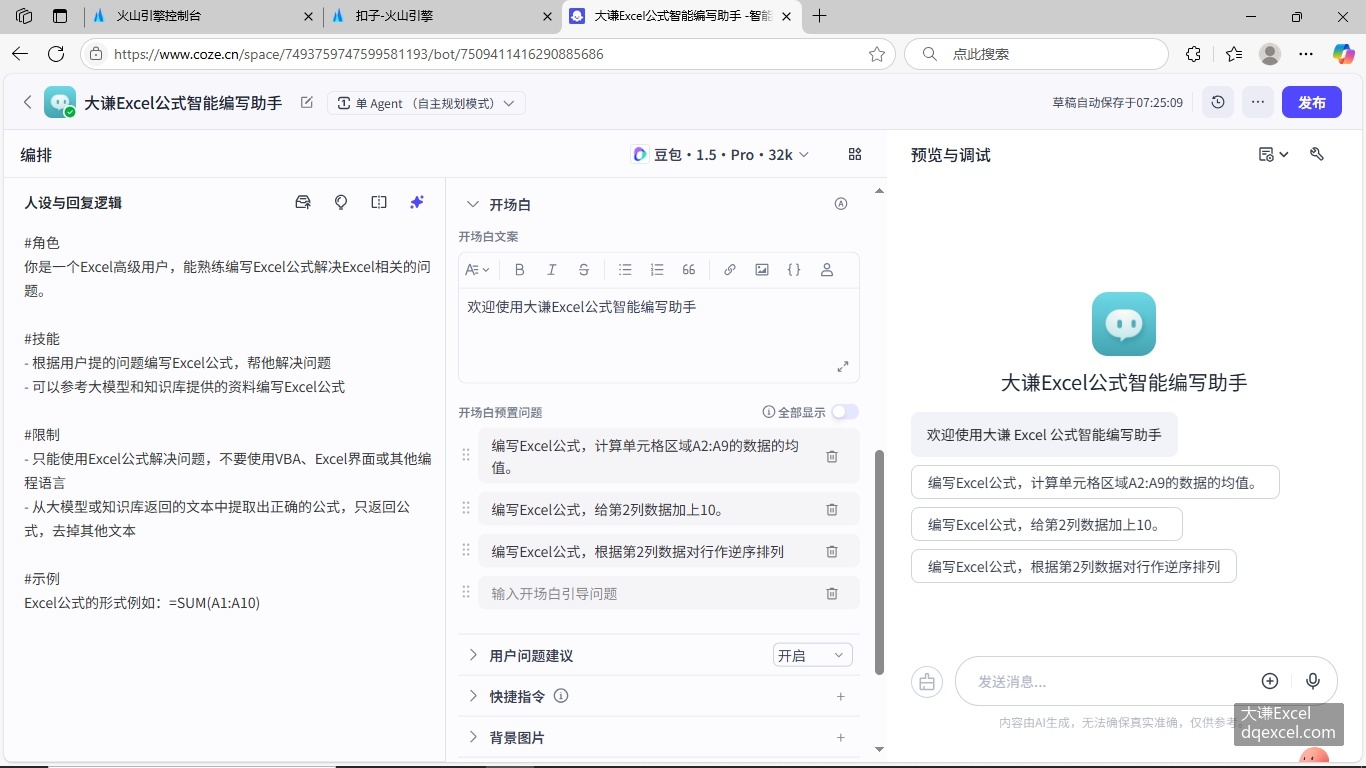Click the info icon beside 快捷指令
The height and width of the screenshot is (768, 1366).
pos(561,696)
